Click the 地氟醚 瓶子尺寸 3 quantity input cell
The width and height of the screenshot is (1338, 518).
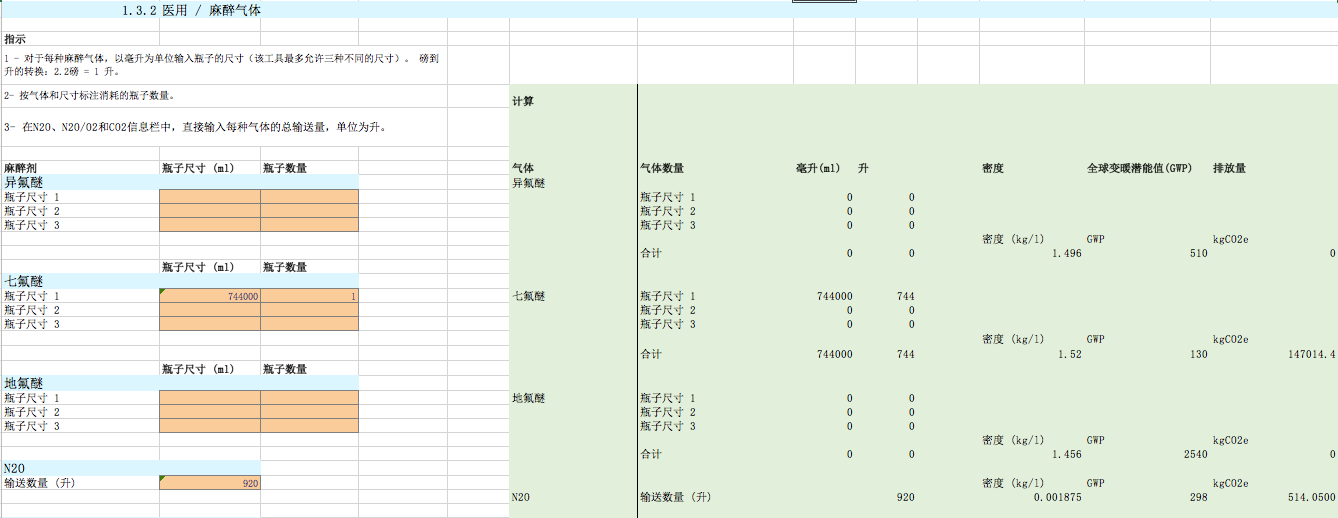pyautogui.click(x=309, y=426)
